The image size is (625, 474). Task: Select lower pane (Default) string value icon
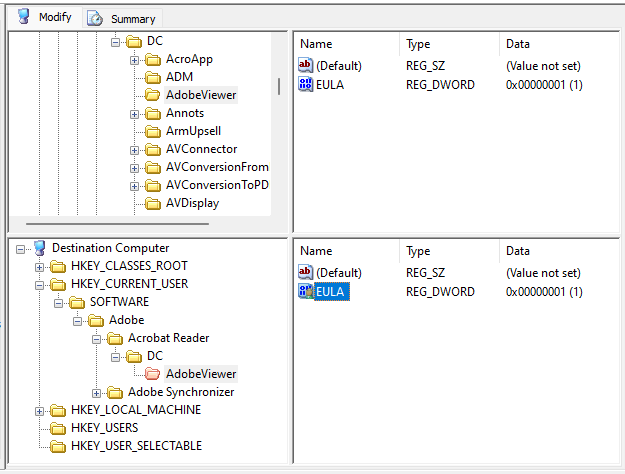click(x=305, y=272)
